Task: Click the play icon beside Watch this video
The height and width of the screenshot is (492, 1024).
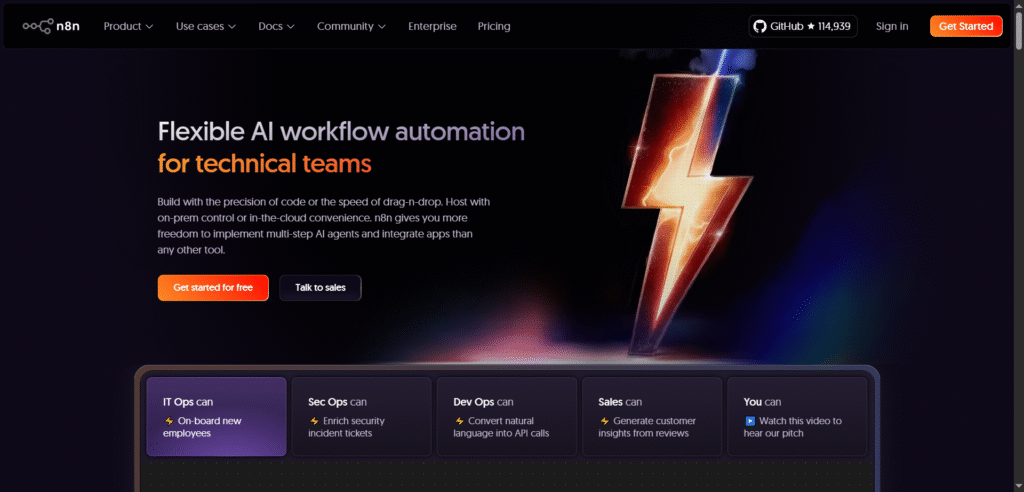Action: 750,421
